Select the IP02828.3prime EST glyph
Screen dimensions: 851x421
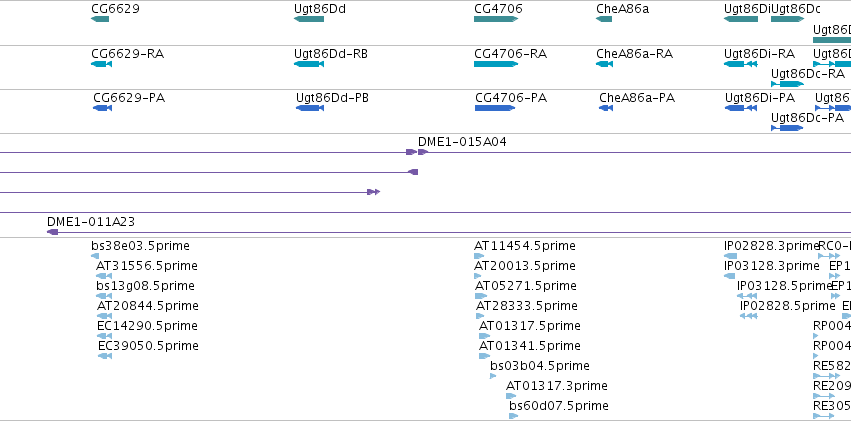click(731, 256)
